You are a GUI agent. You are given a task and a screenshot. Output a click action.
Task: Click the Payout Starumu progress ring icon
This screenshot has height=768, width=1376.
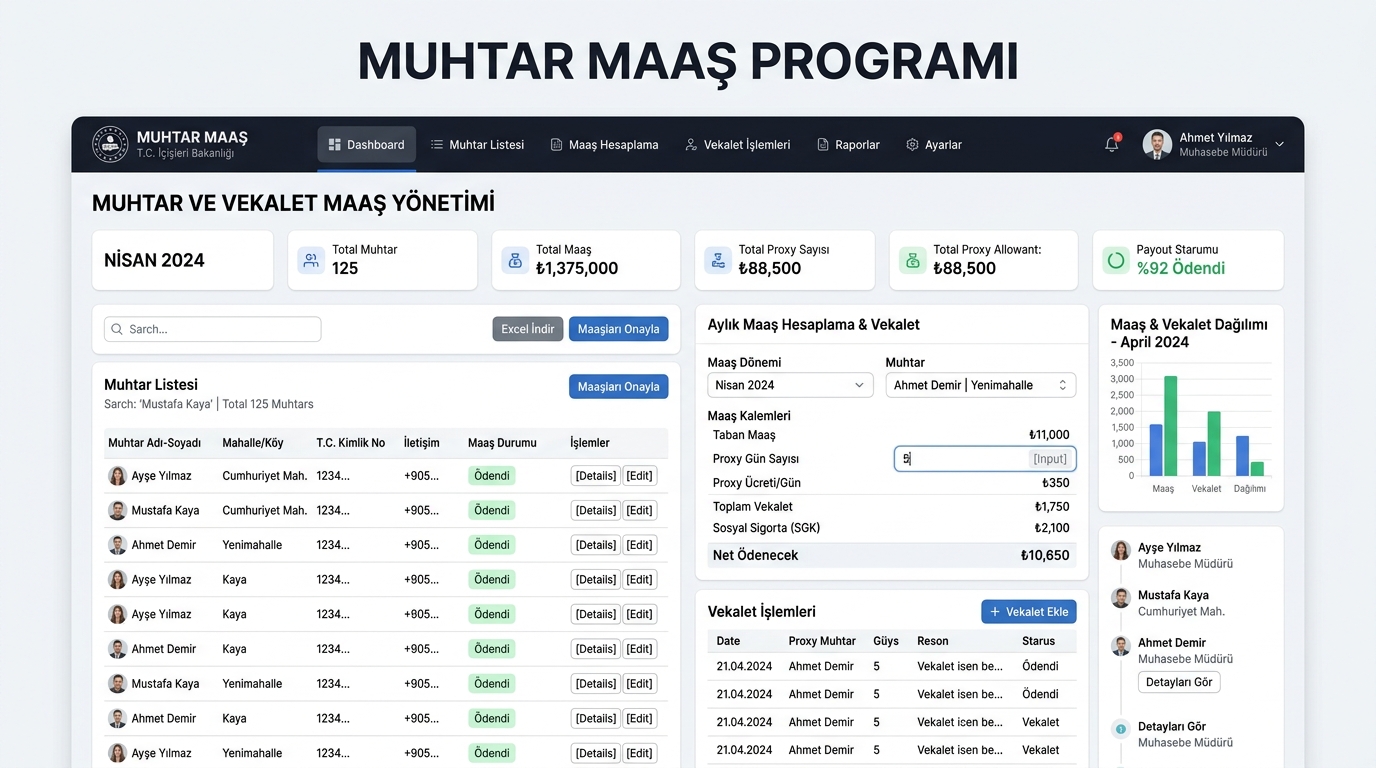1116,261
